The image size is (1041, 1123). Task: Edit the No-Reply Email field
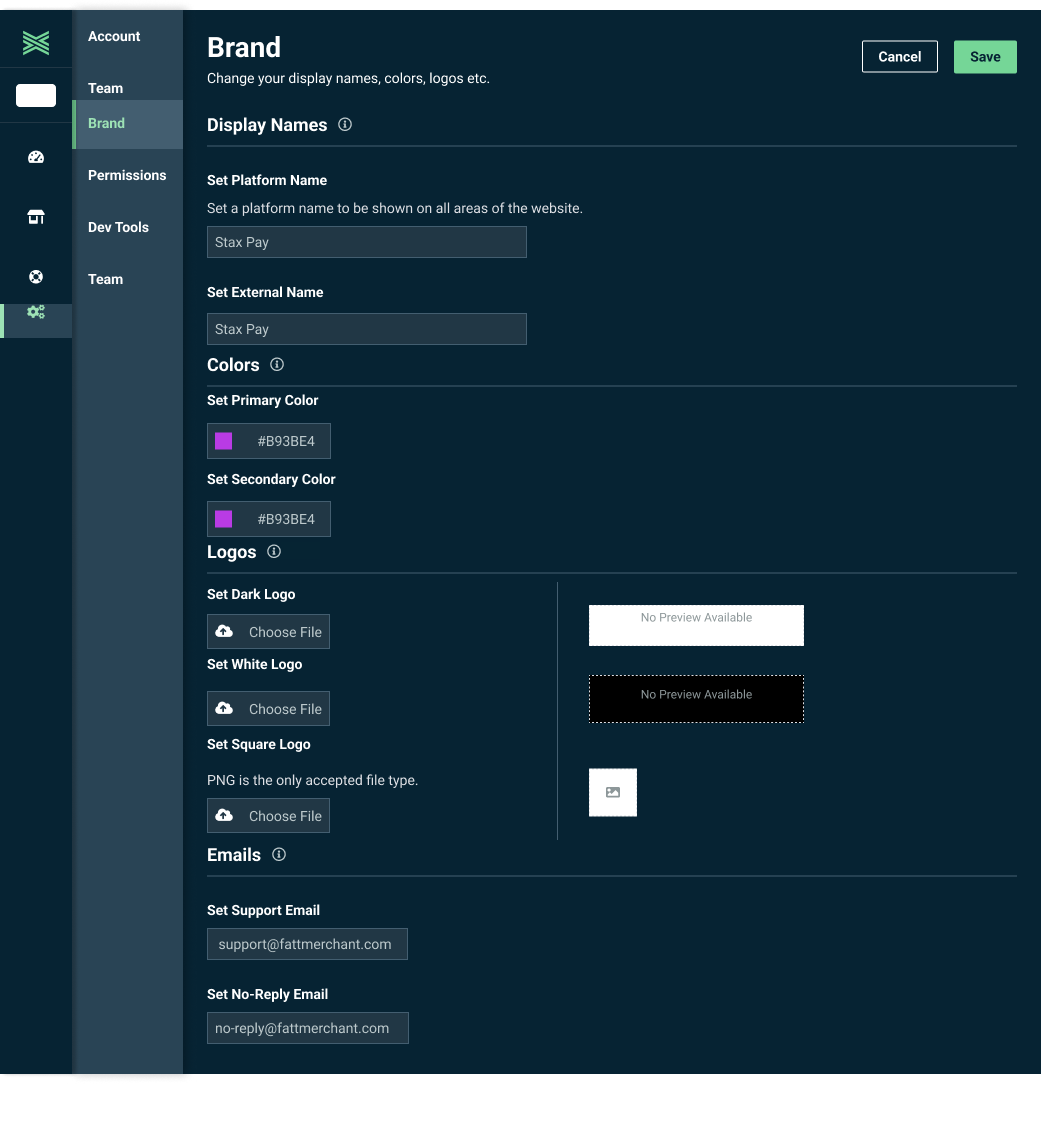308,1028
